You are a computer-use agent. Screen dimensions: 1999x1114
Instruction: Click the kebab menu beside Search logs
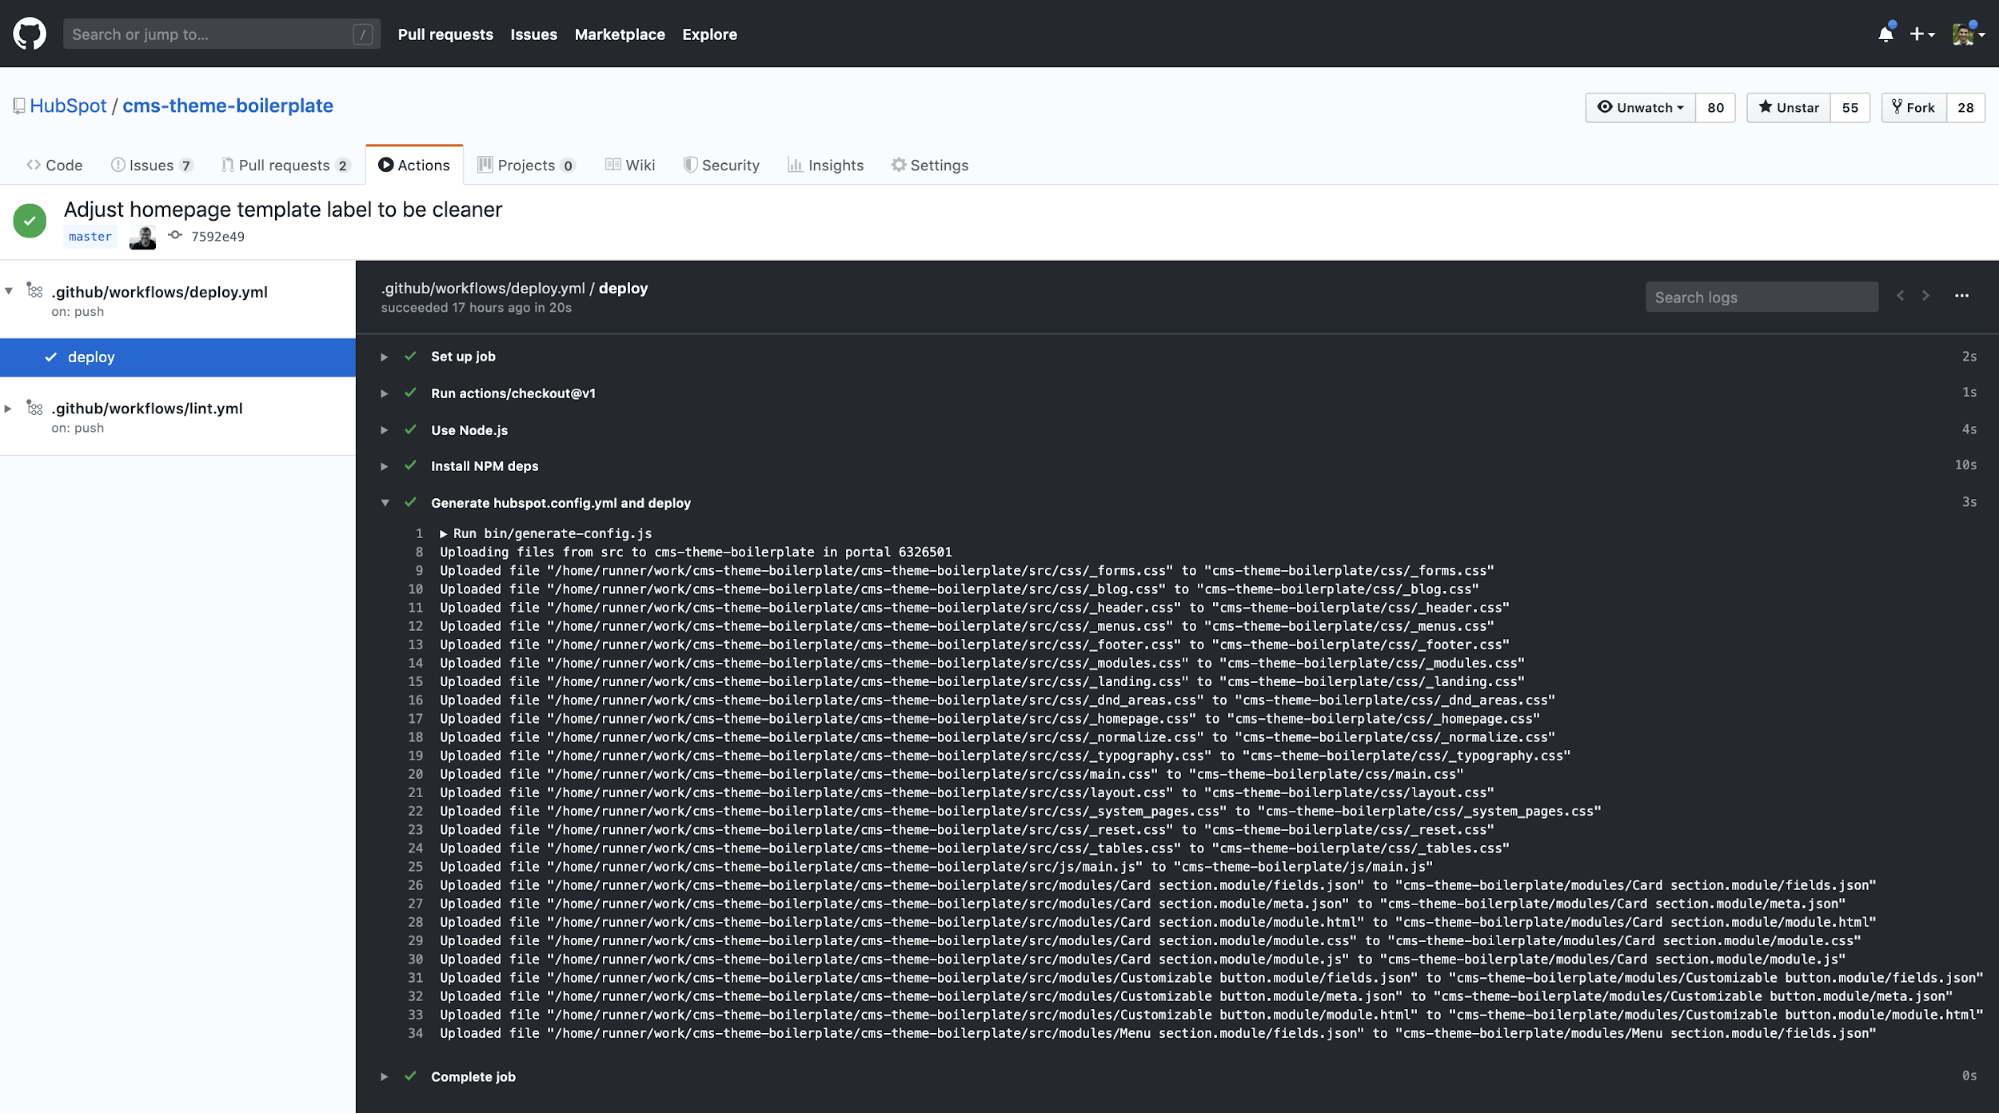tap(1961, 296)
